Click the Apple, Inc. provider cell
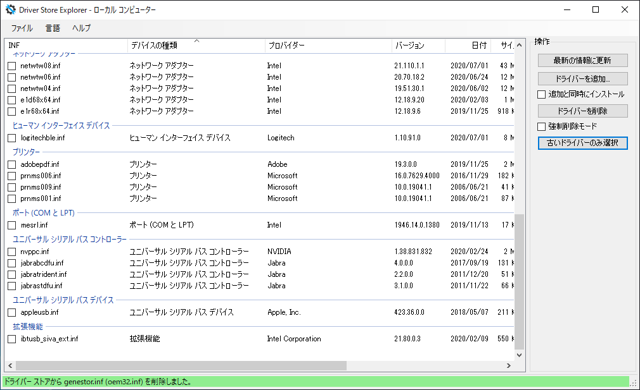Viewport: 640px width, 390px height. point(284,312)
